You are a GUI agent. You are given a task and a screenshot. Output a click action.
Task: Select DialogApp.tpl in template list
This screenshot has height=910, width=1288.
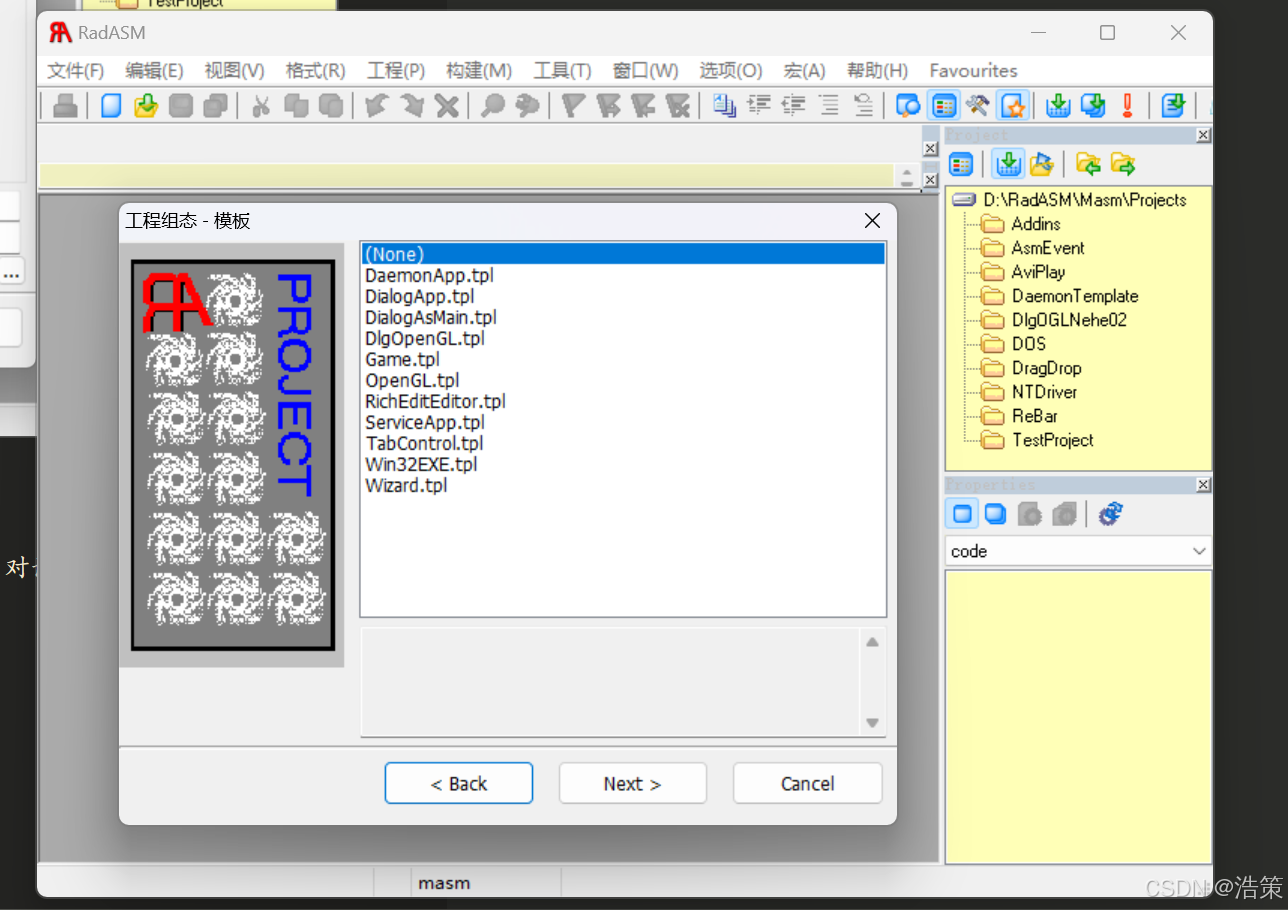pyautogui.click(x=419, y=296)
